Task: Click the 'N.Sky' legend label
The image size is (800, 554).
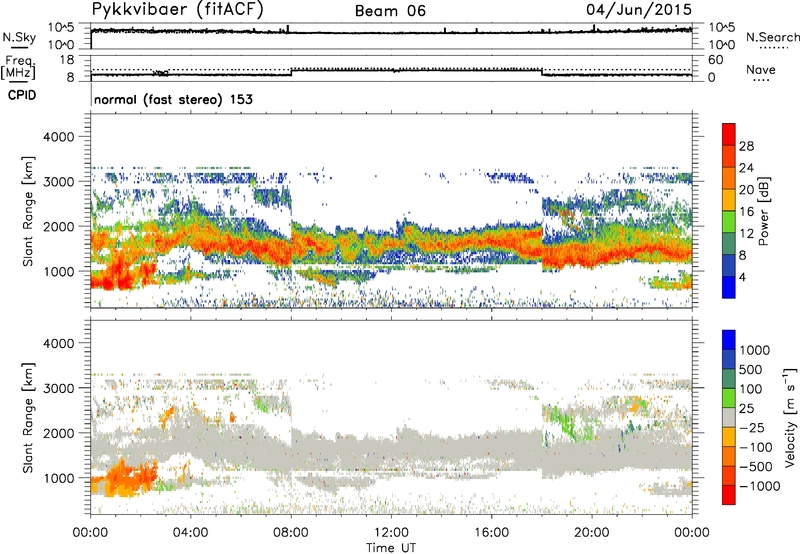Action: point(19,37)
